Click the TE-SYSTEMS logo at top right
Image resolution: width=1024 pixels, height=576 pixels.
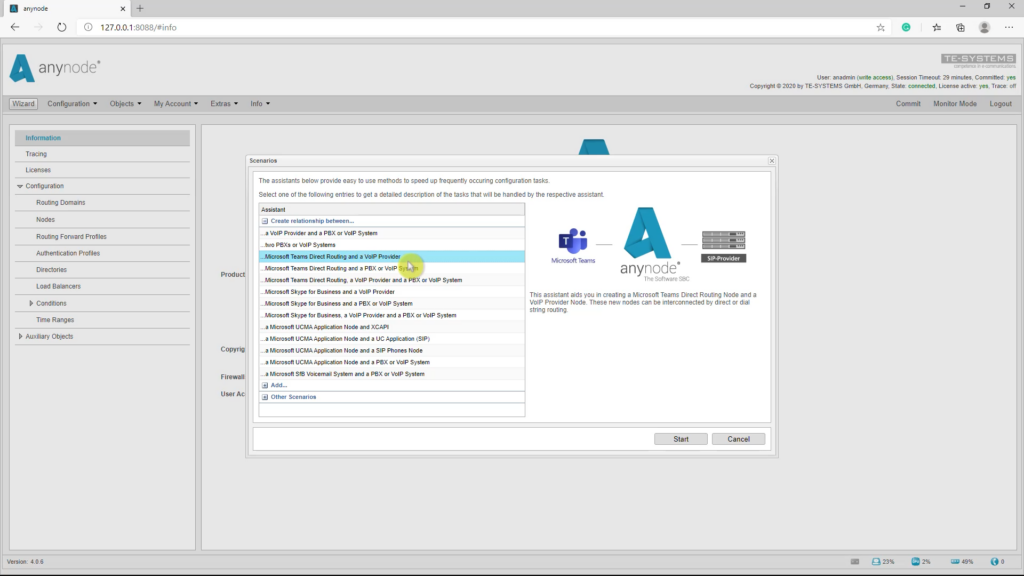978,60
